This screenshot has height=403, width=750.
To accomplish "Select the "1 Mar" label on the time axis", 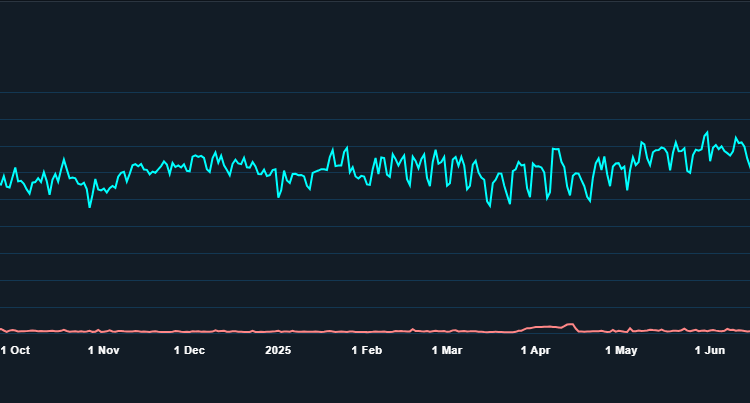I will point(447,350).
